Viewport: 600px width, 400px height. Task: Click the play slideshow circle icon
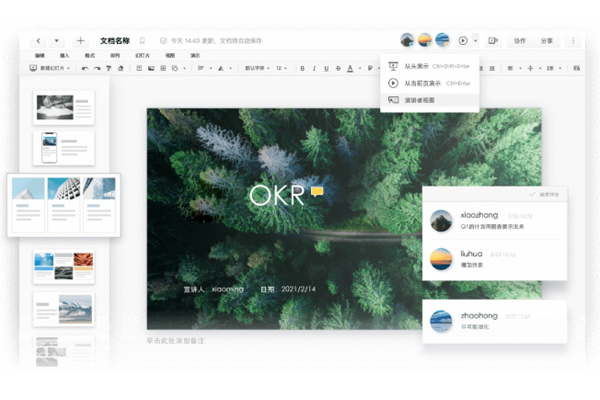pyautogui.click(x=462, y=41)
